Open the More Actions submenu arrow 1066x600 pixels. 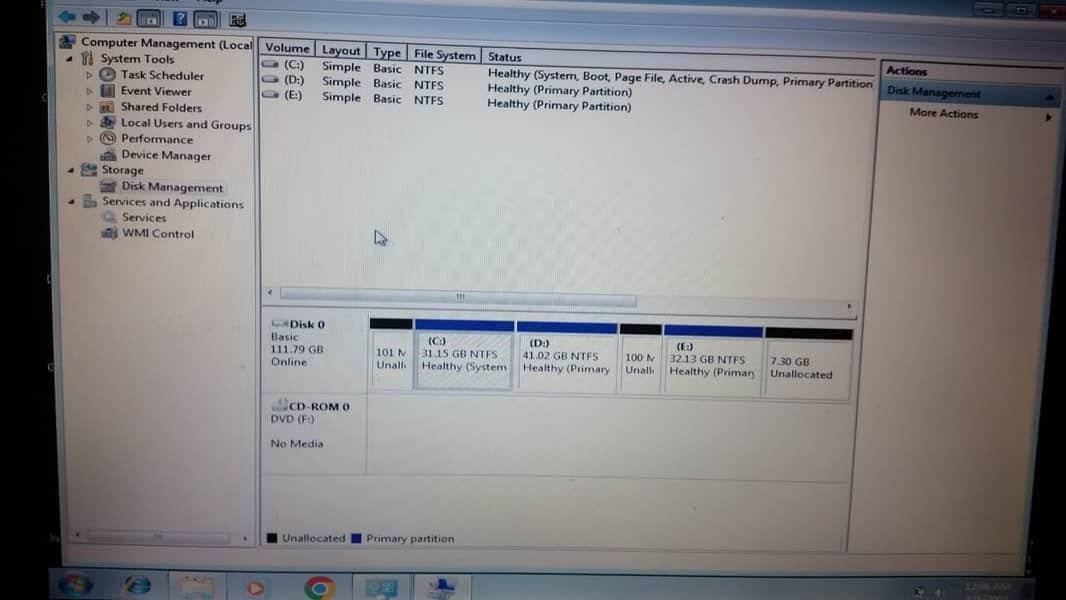point(1048,117)
